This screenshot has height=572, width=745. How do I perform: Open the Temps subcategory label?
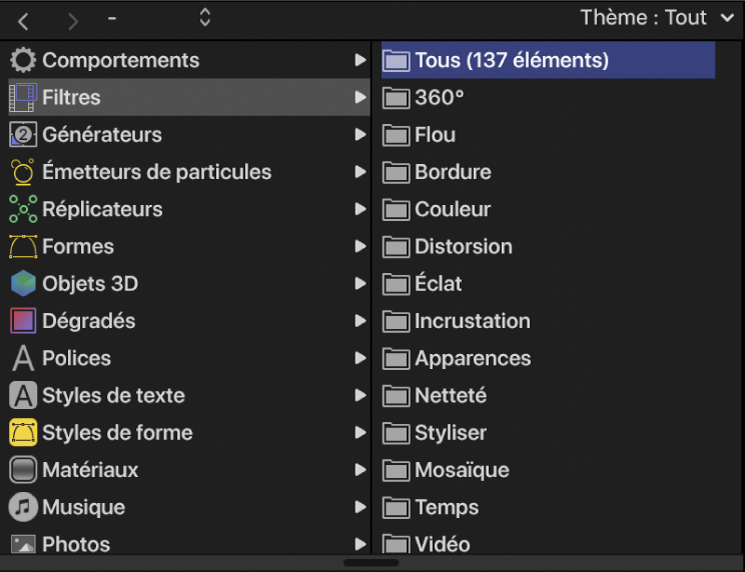click(x=447, y=507)
